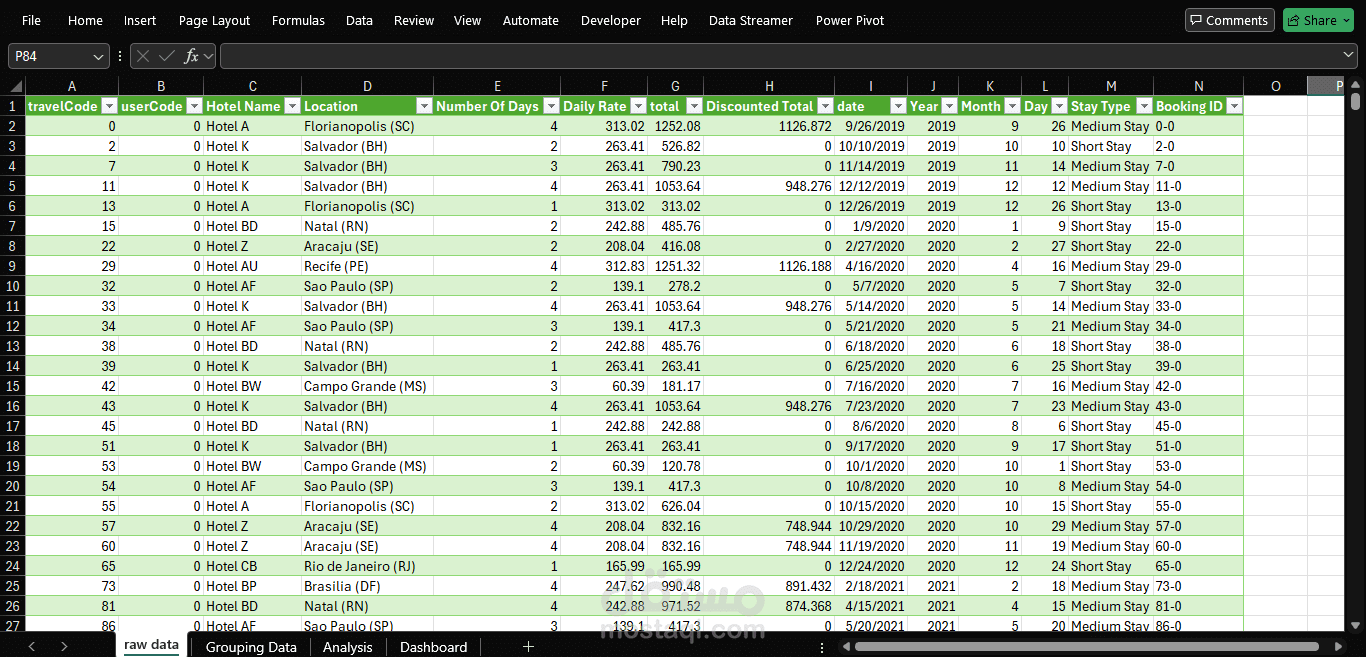Expand the Name Box dropdown arrow

(98, 57)
